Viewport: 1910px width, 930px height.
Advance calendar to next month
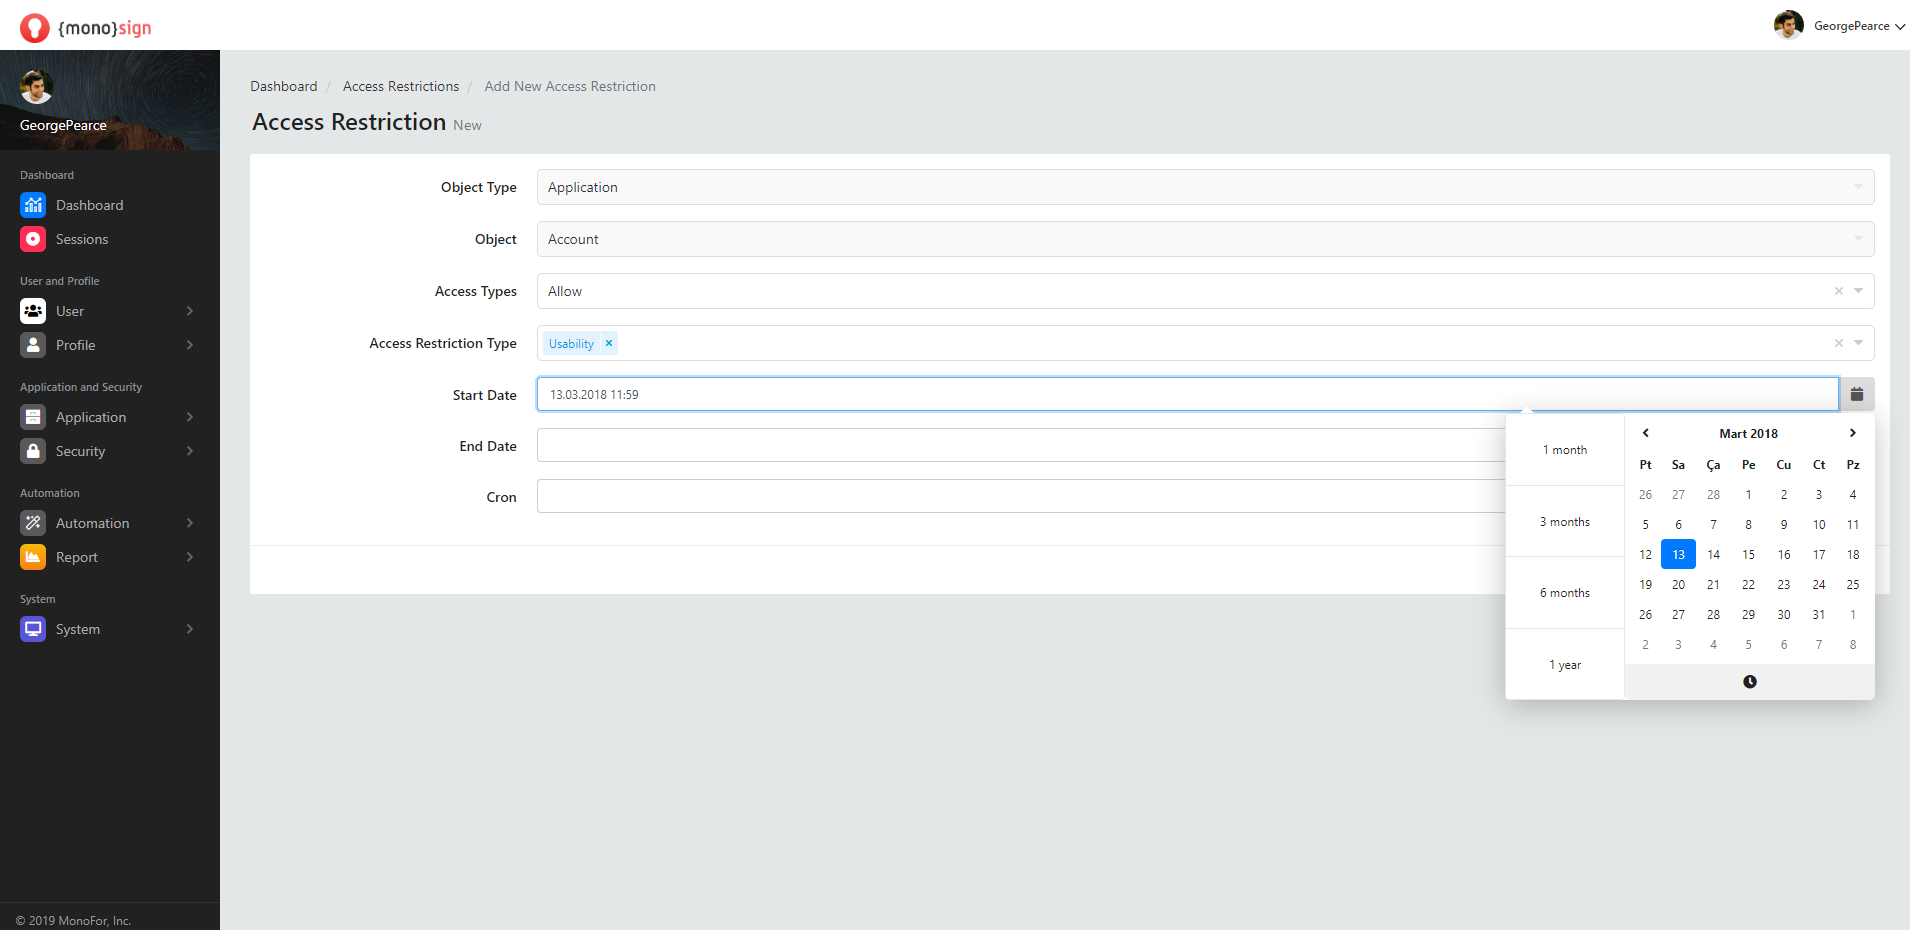tap(1852, 433)
